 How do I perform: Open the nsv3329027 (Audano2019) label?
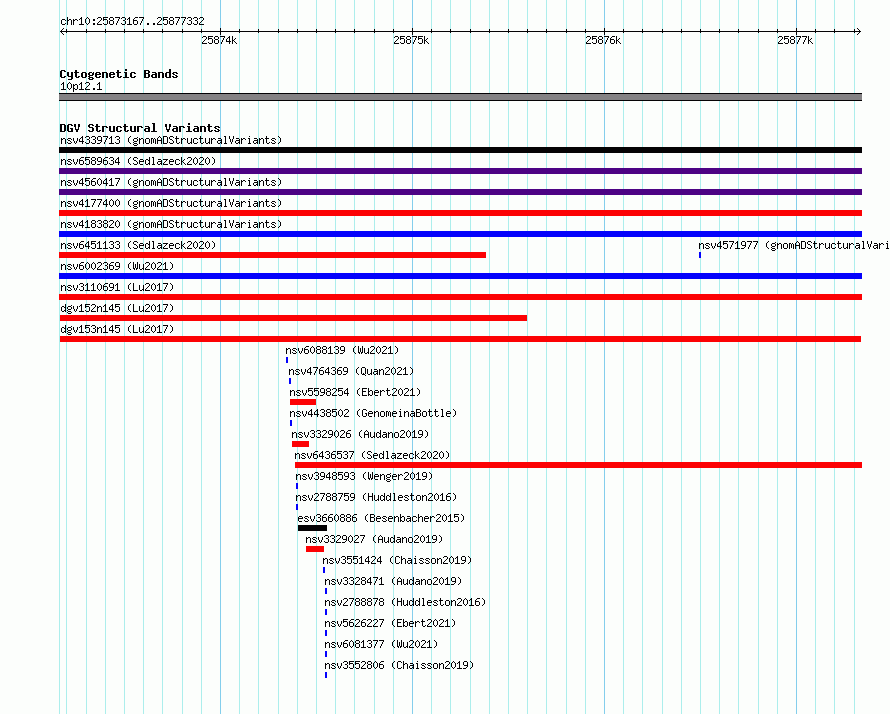coord(374,539)
